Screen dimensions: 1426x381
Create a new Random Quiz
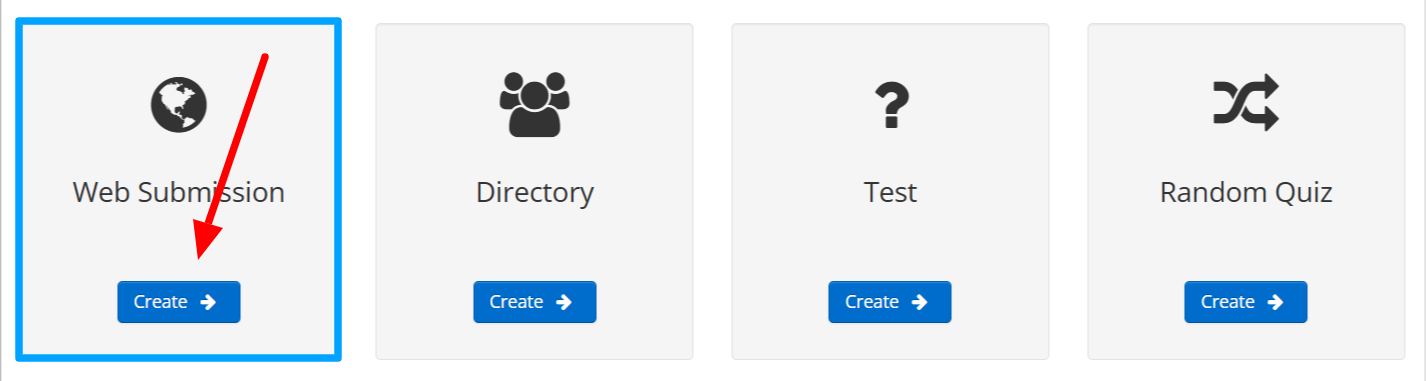tap(1246, 302)
